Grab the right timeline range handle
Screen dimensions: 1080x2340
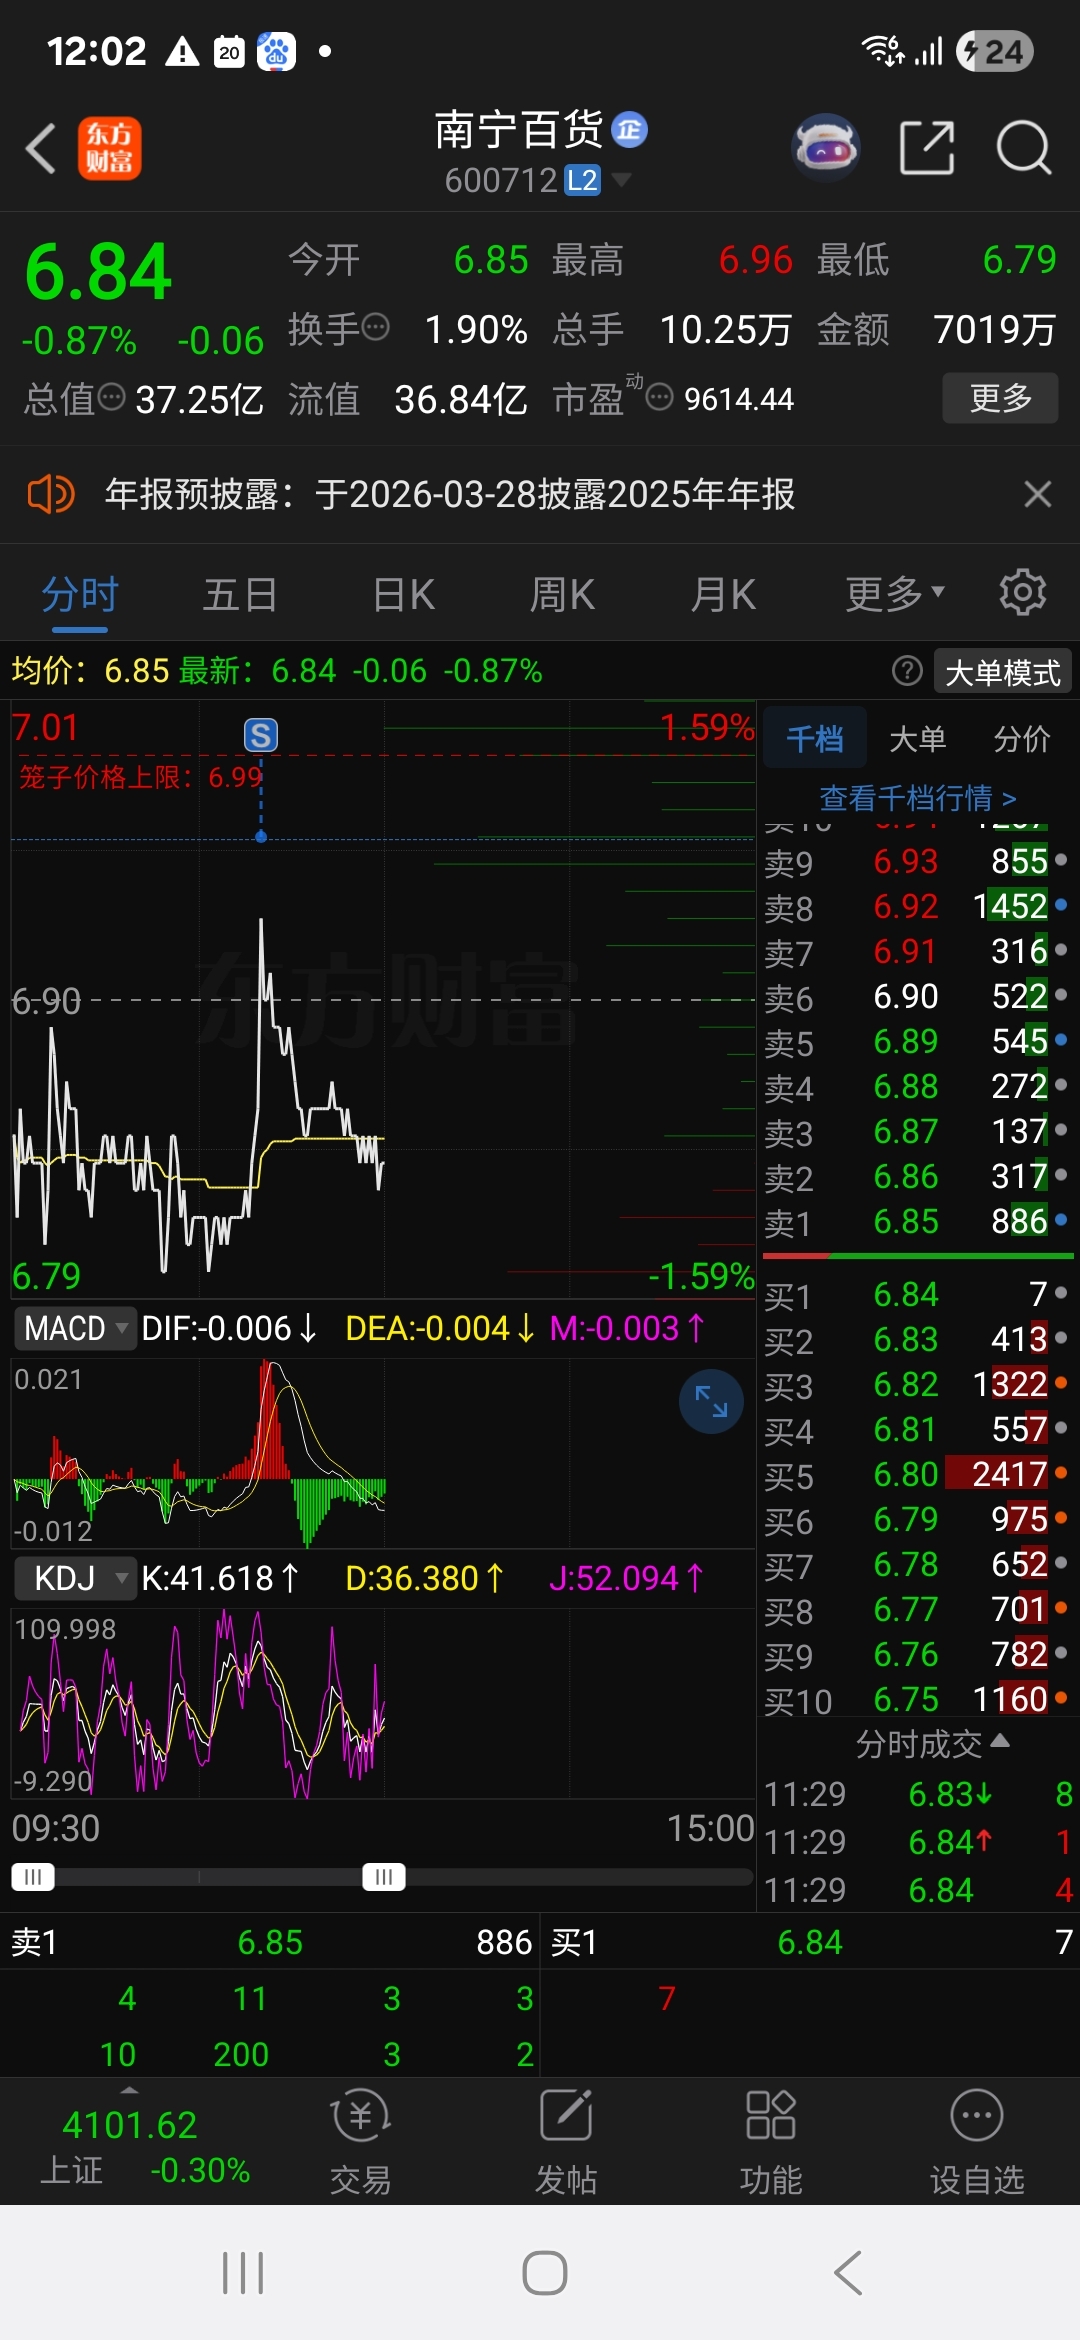[x=384, y=1877]
